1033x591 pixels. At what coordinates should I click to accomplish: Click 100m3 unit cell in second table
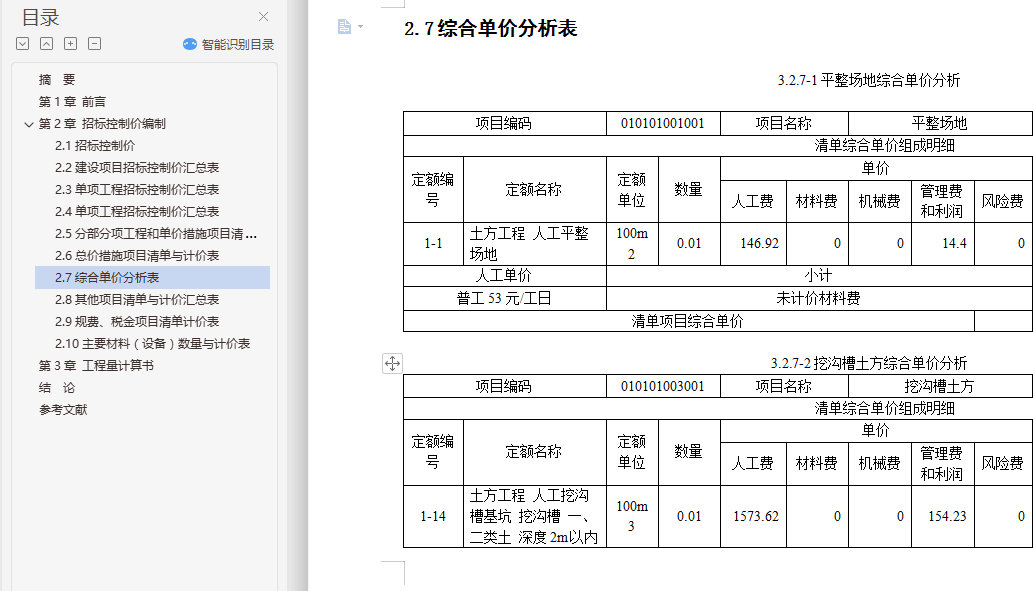[632, 517]
